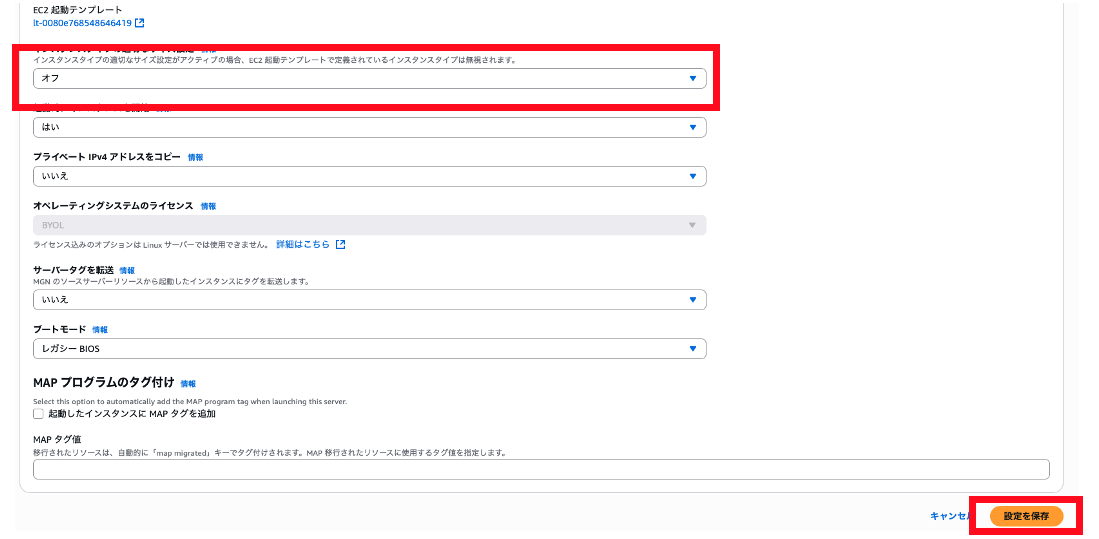Viewport: 1099px width, 539px height.
Task: Open the right-sizing dropdown showing オフ
Action: click(369, 79)
